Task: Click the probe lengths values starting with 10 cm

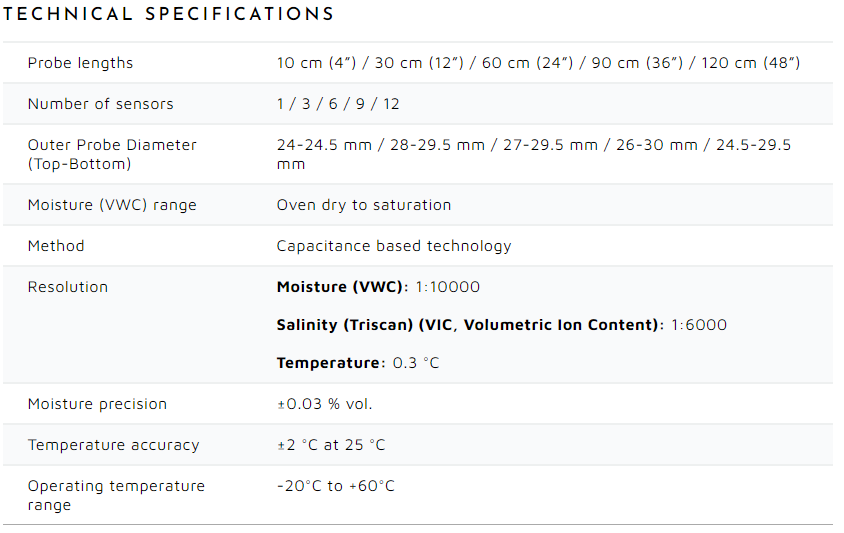Action: 538,63
